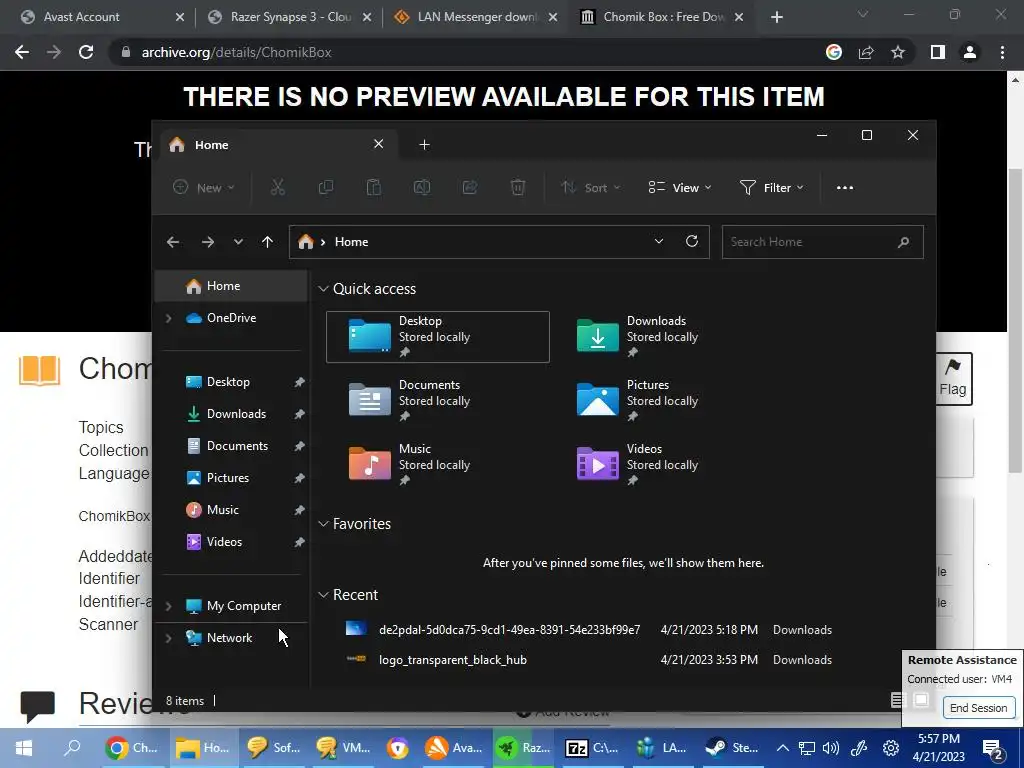Open the Steam taskbar button

click(732, 748)
